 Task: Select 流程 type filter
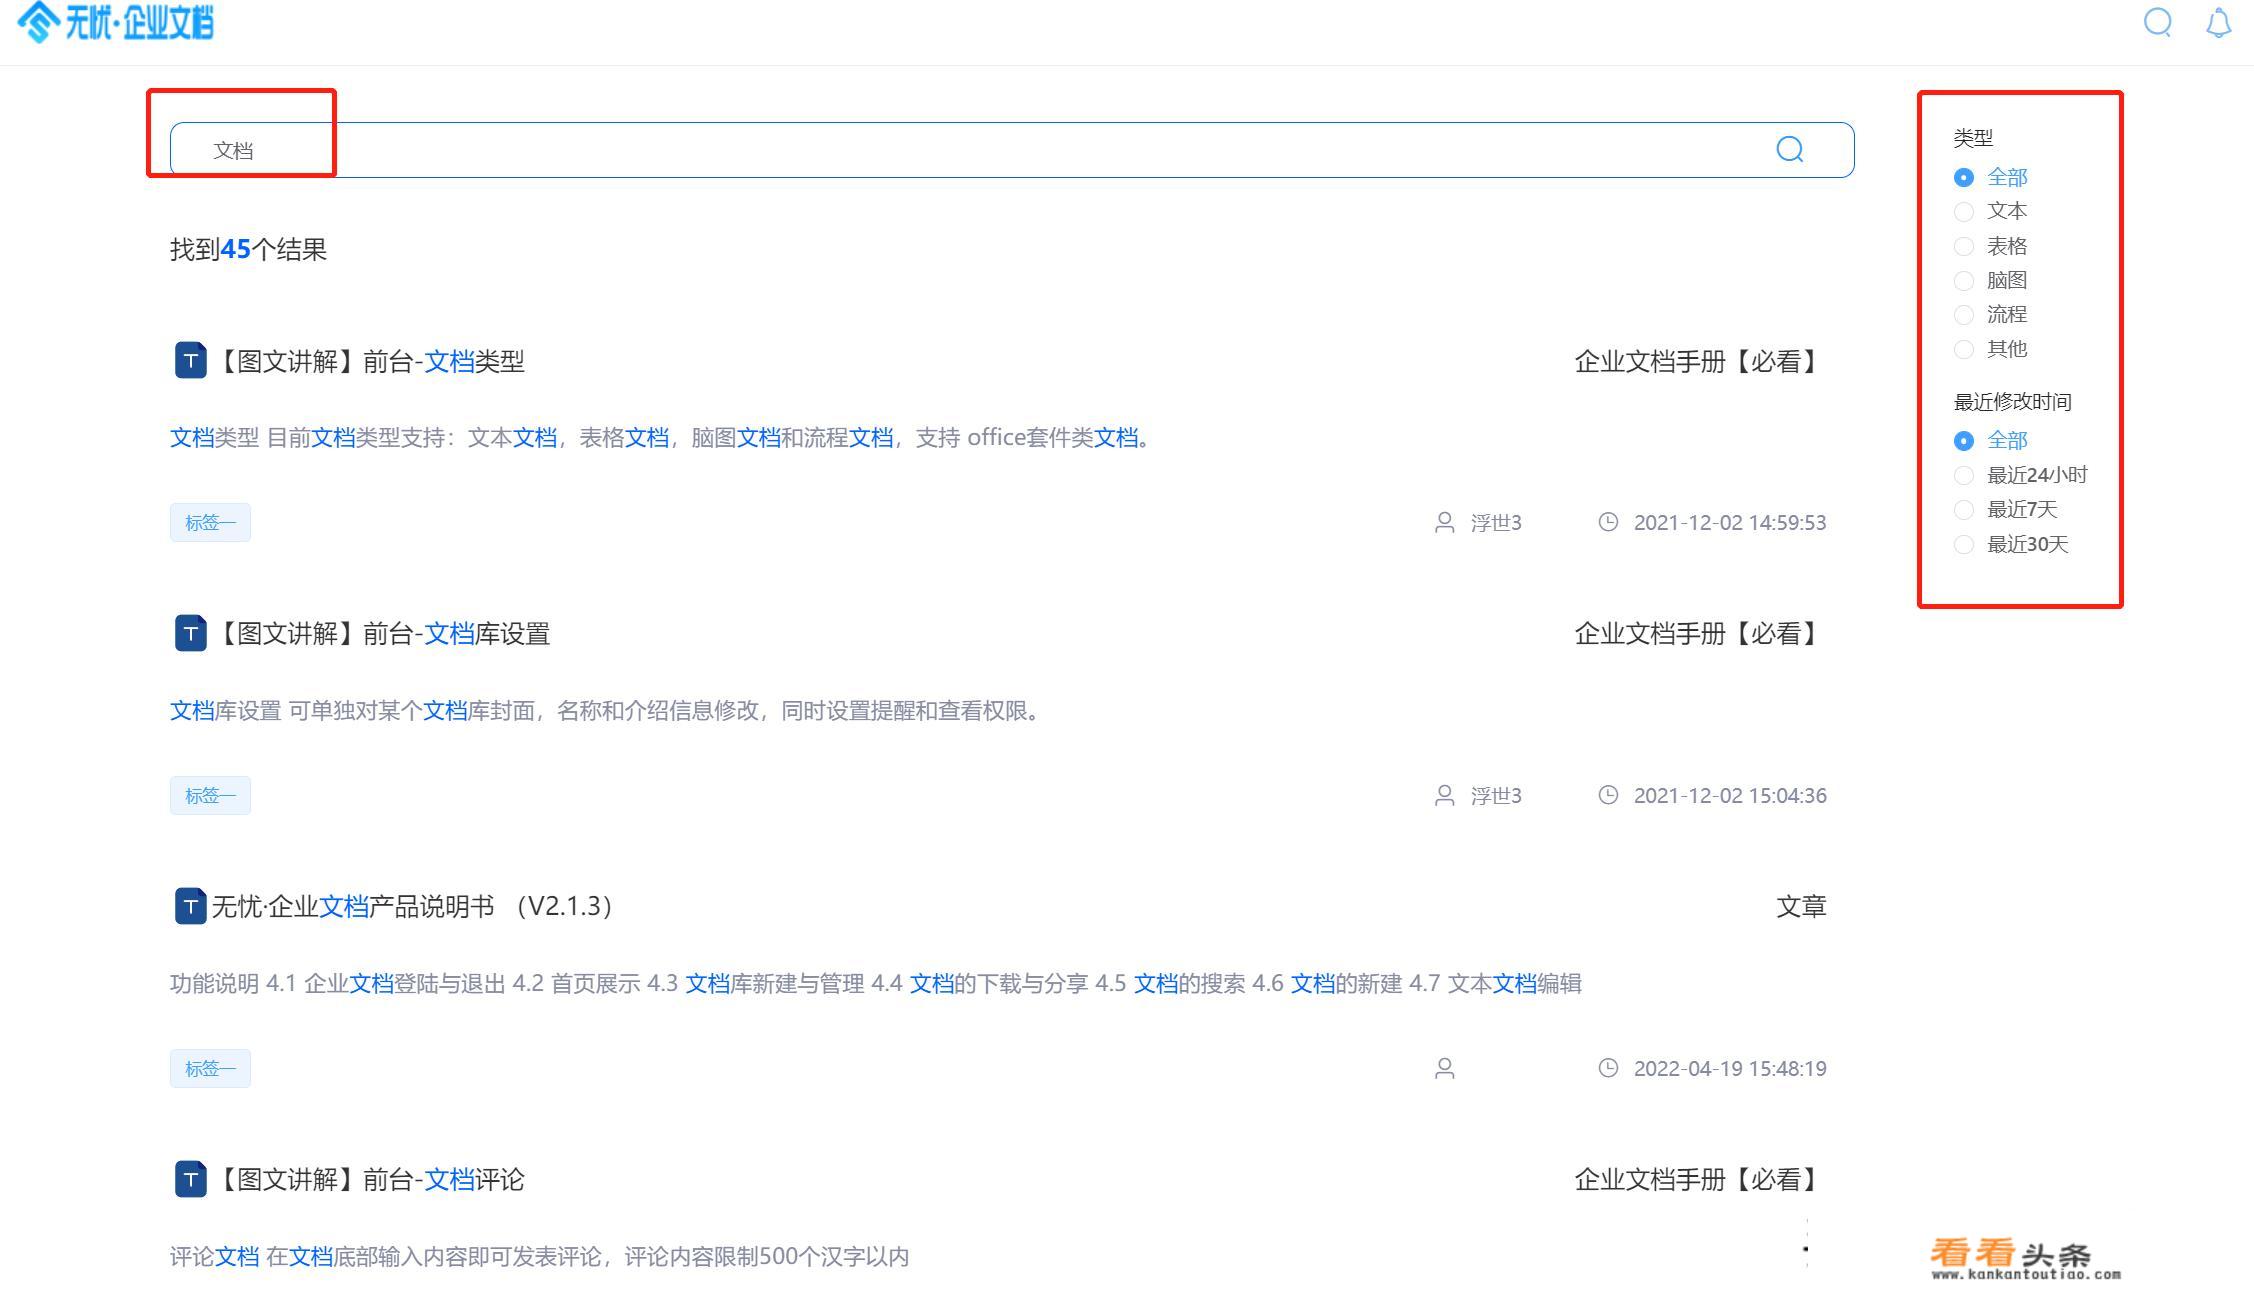click(x=1990, y=314)
